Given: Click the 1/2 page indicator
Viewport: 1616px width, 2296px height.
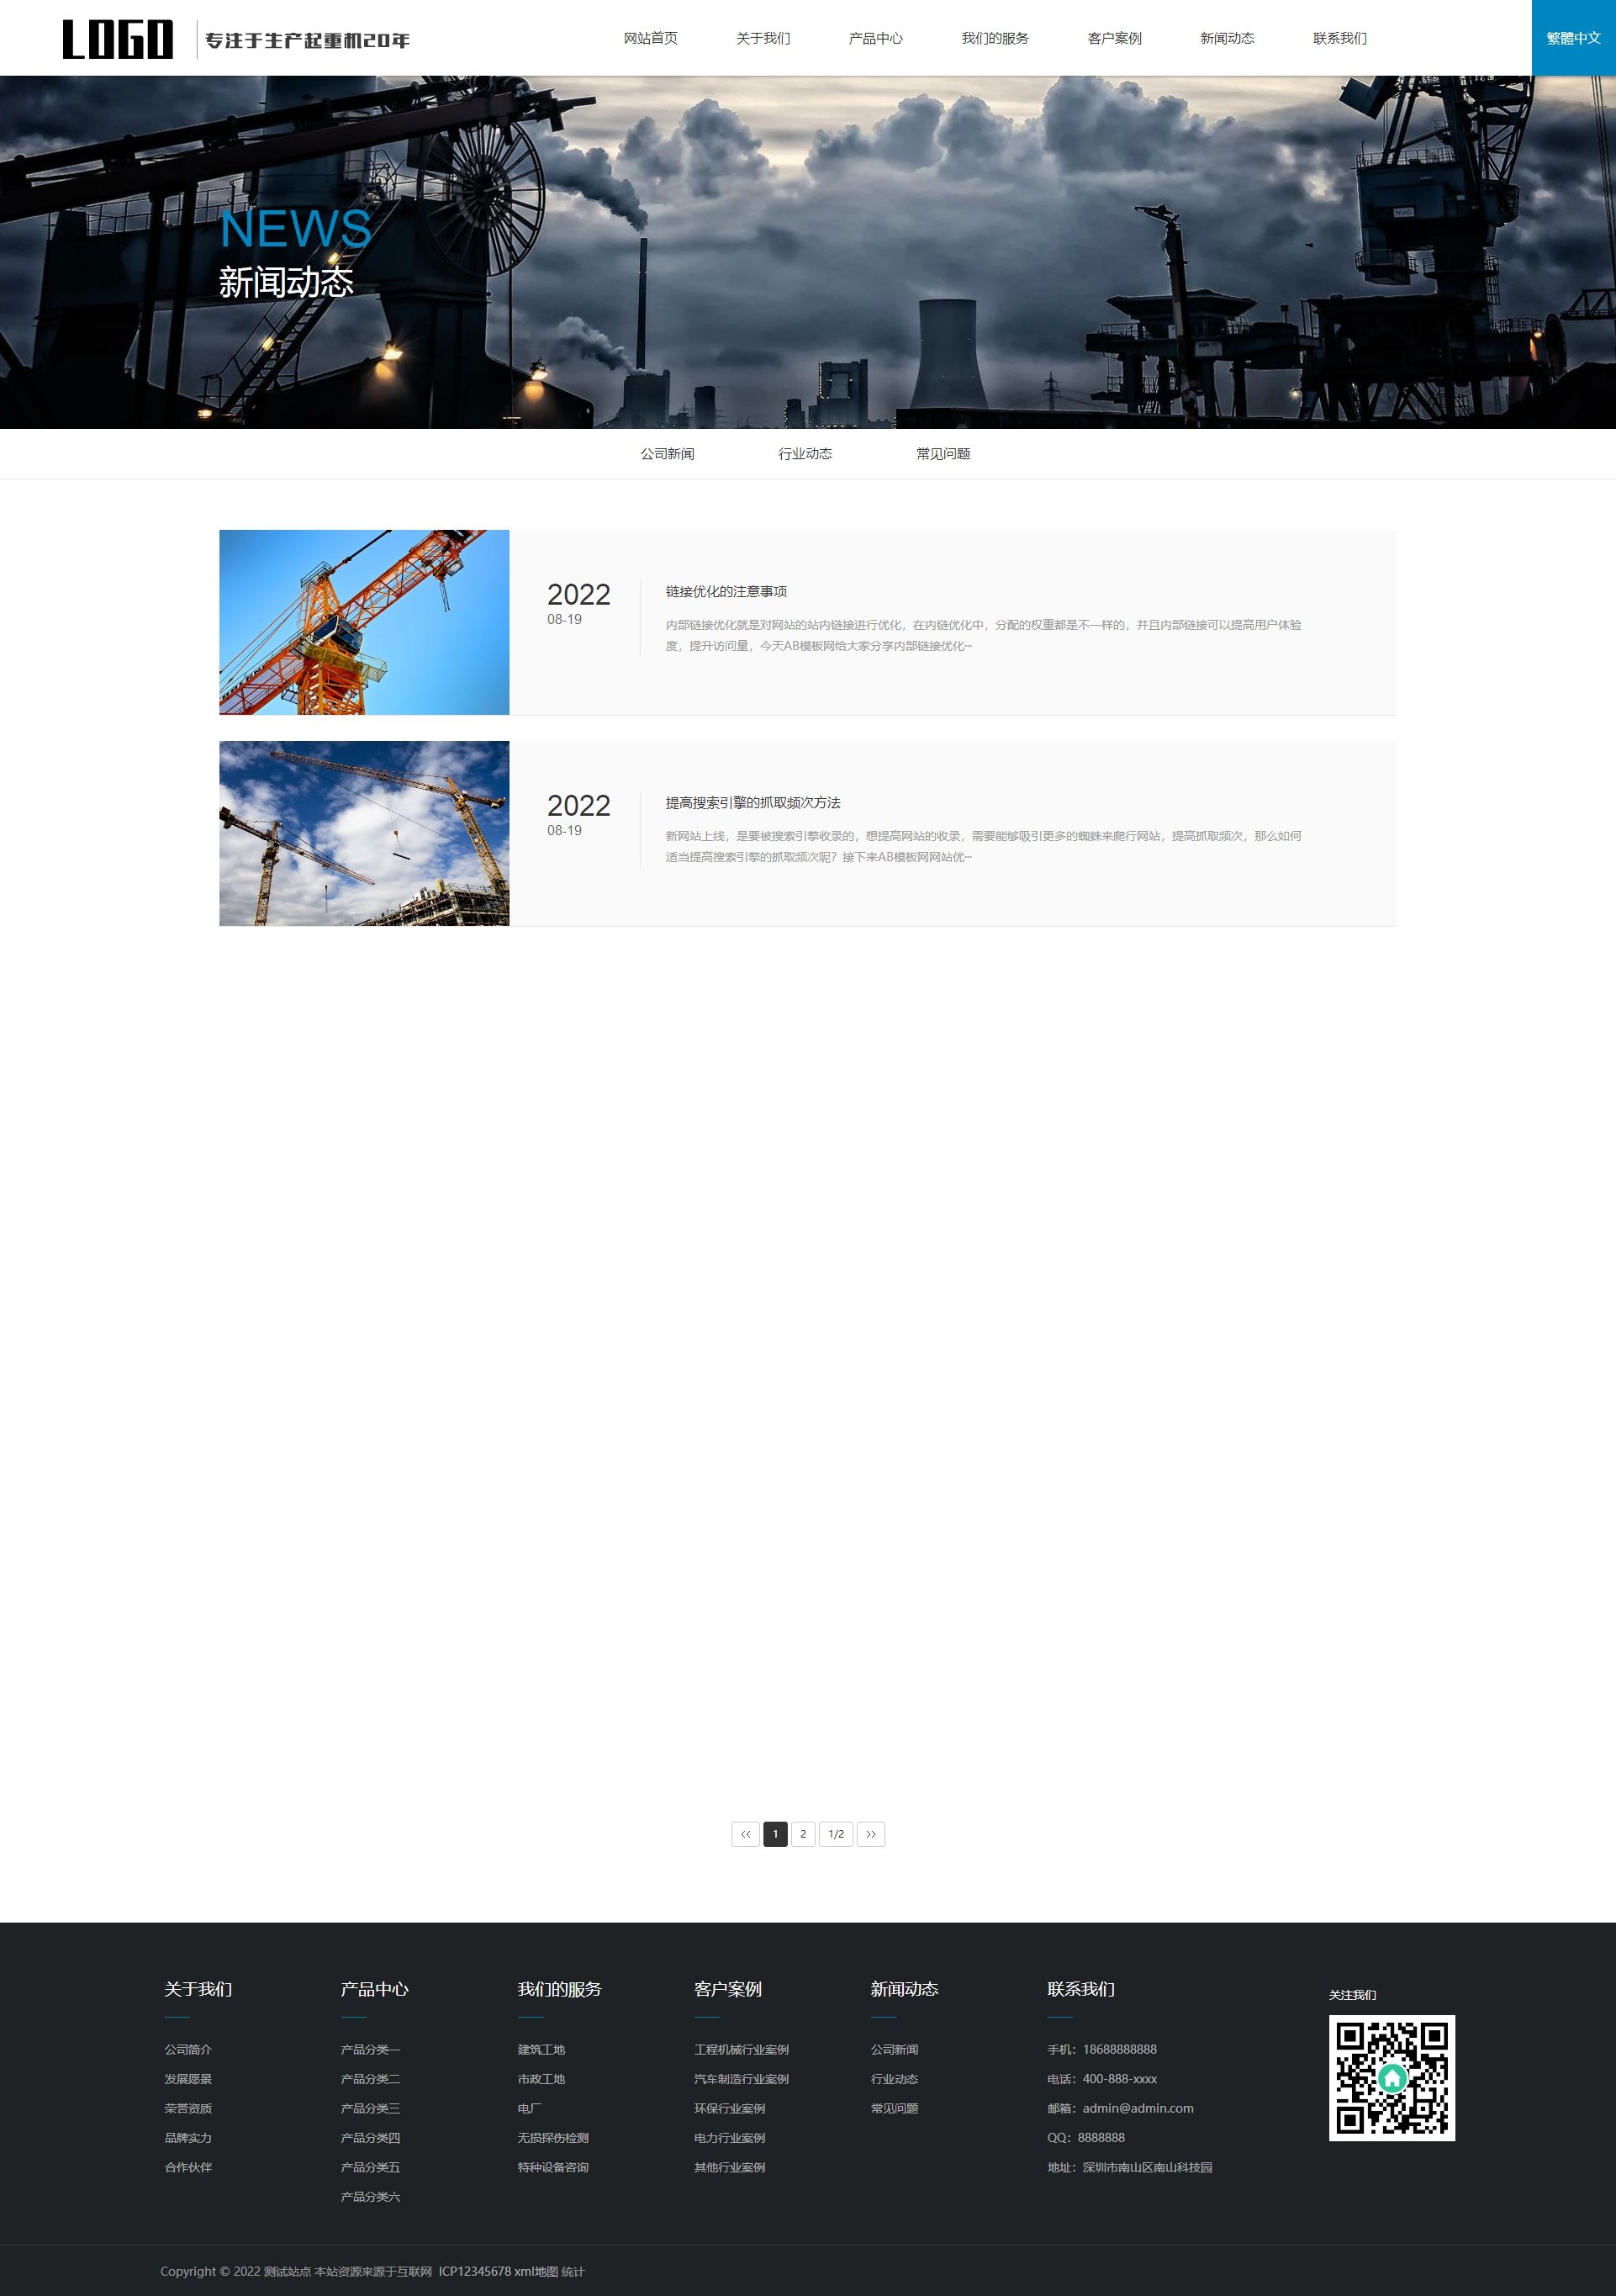Looking at the screenshot, I should pyautogui.click(x=836, y=1834).
